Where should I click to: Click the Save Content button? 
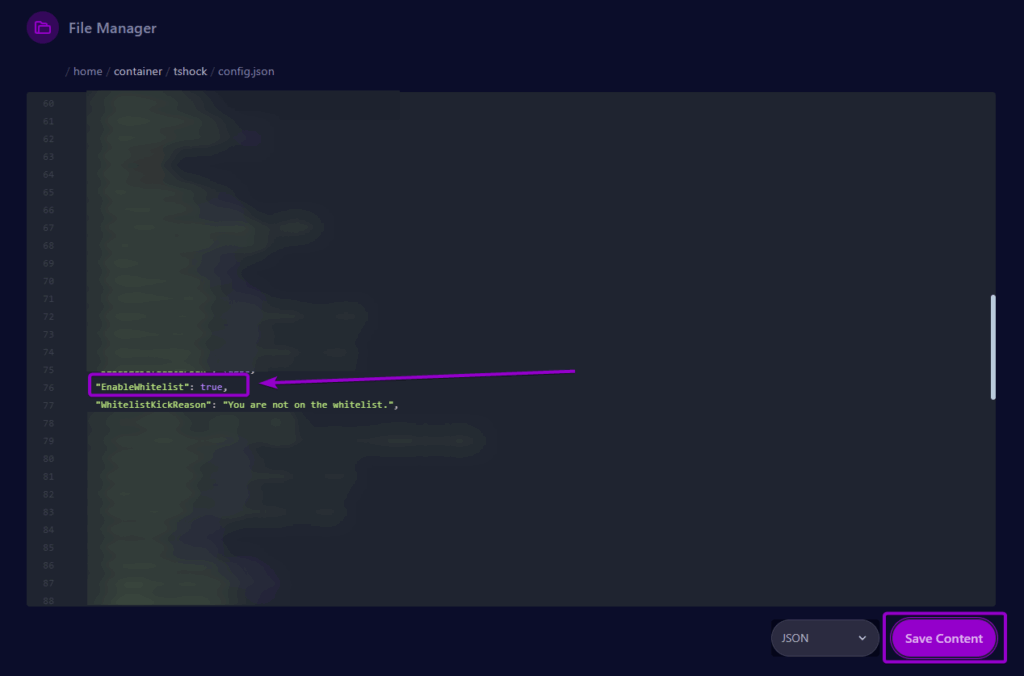click(x=944, y=638)
